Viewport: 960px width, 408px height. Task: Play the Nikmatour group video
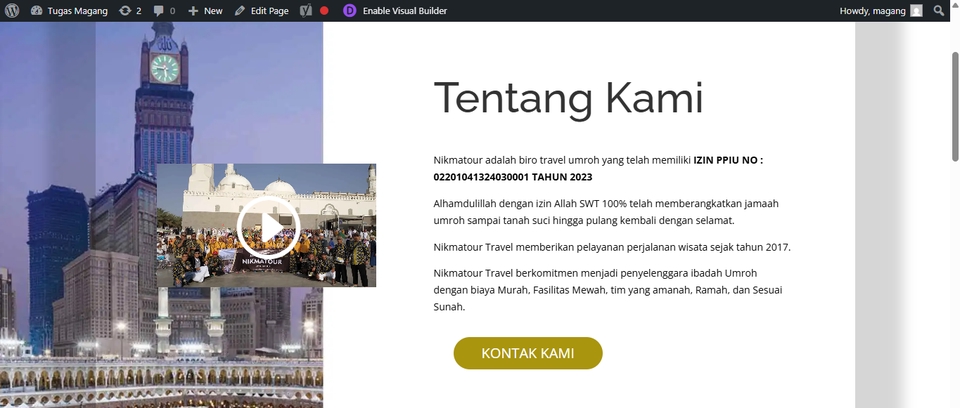268,227
